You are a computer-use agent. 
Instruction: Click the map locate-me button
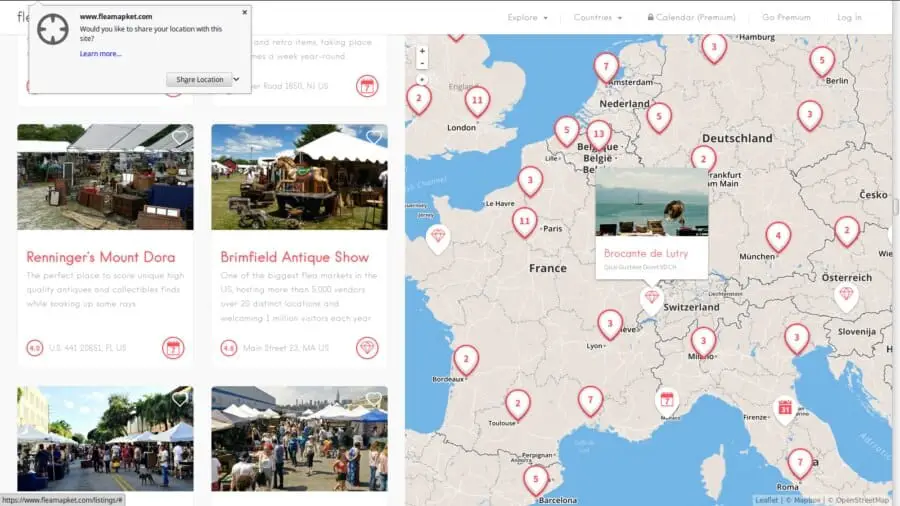click(x=422, y=80)
